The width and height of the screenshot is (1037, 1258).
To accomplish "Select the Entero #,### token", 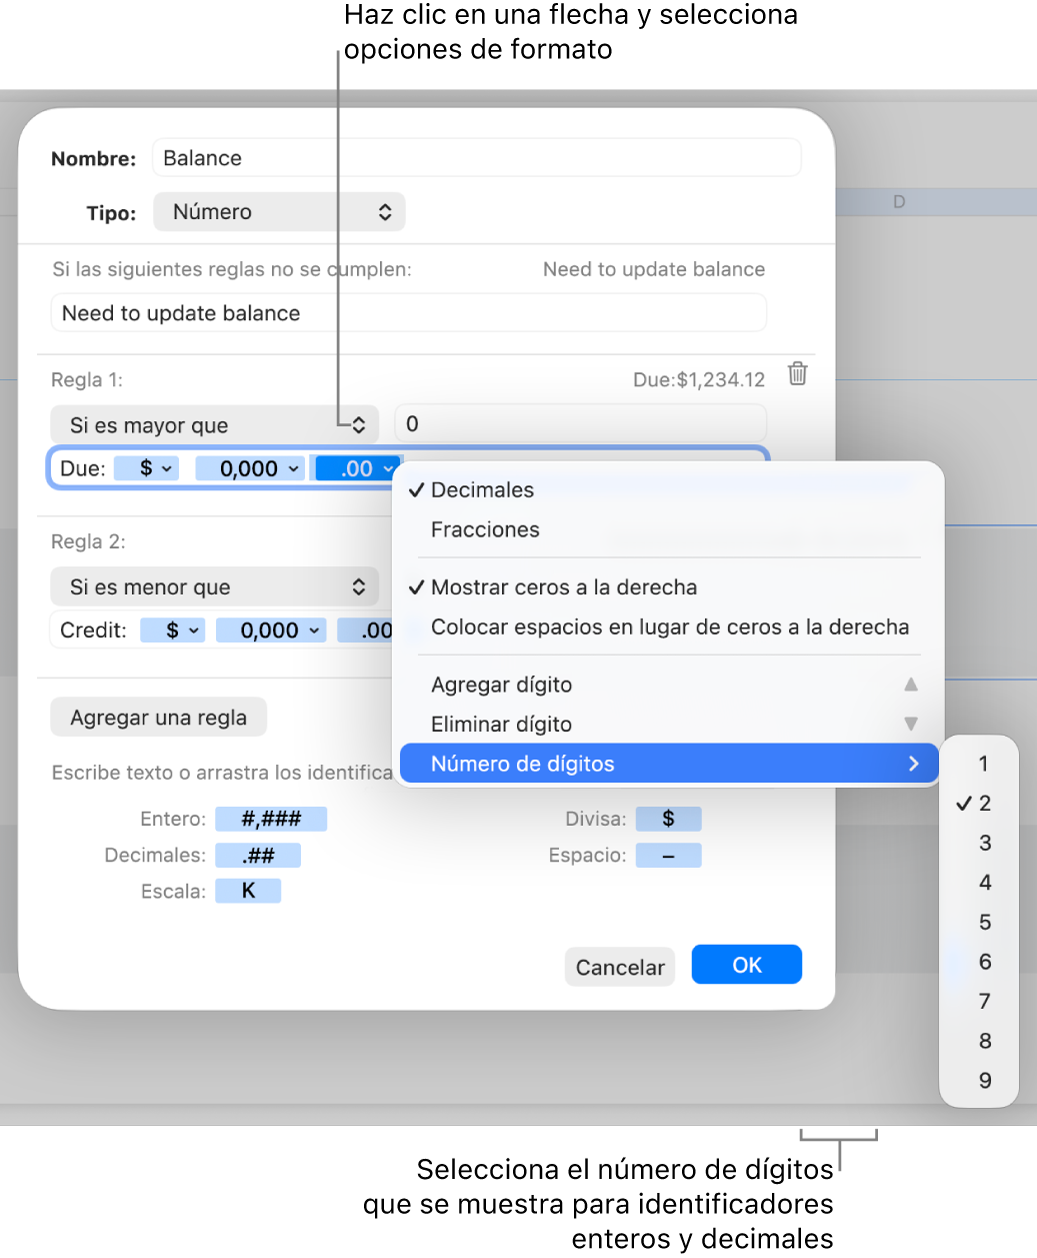I will point(273,818).
